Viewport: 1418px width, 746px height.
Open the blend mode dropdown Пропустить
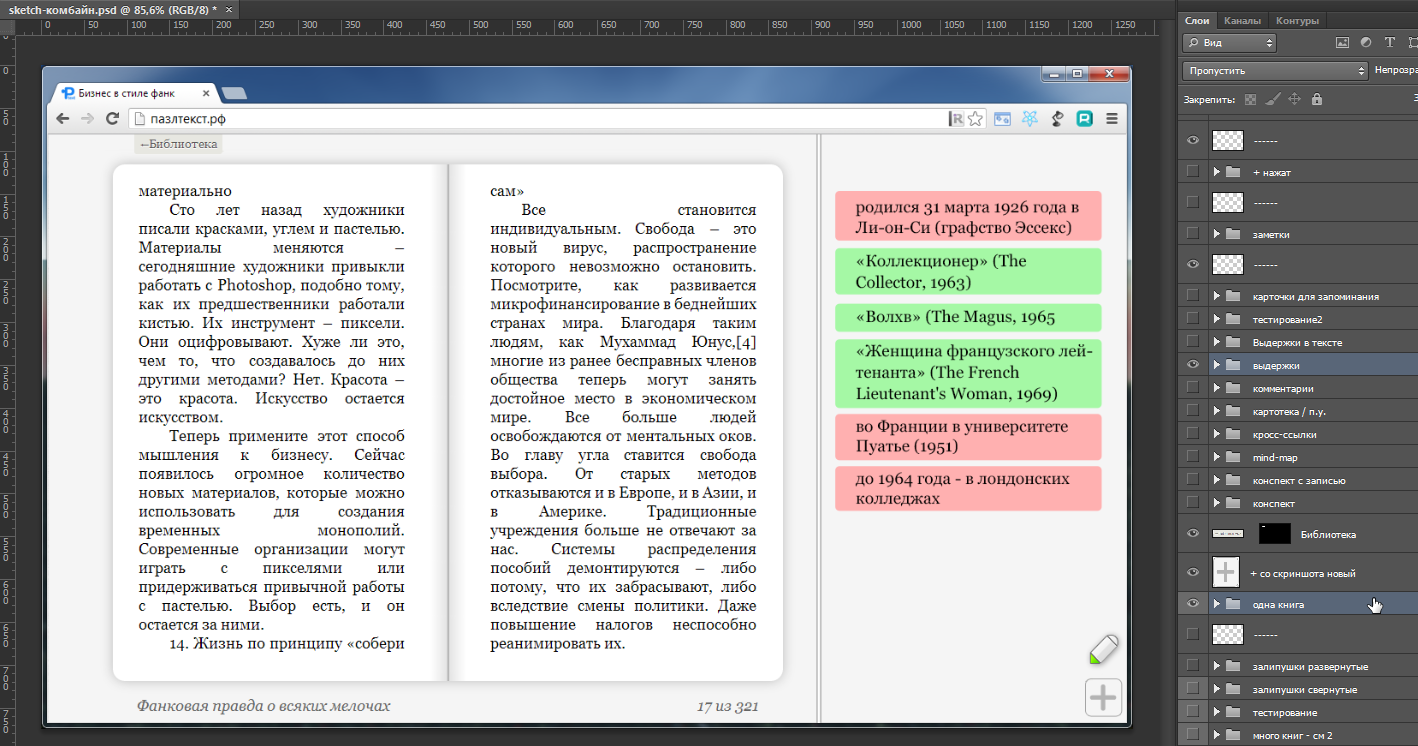click(1274, 71)
